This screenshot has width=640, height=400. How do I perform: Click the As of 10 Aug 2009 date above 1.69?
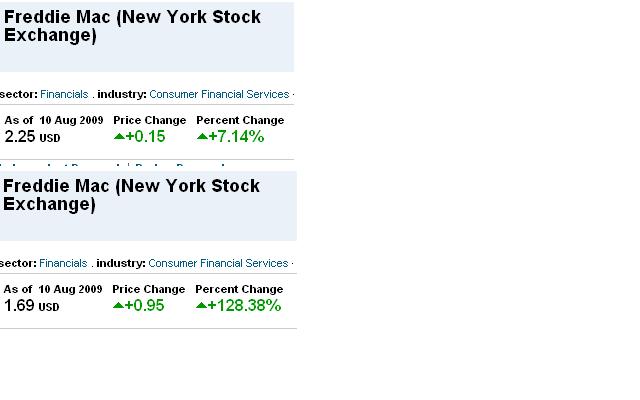tap(53, 289)
